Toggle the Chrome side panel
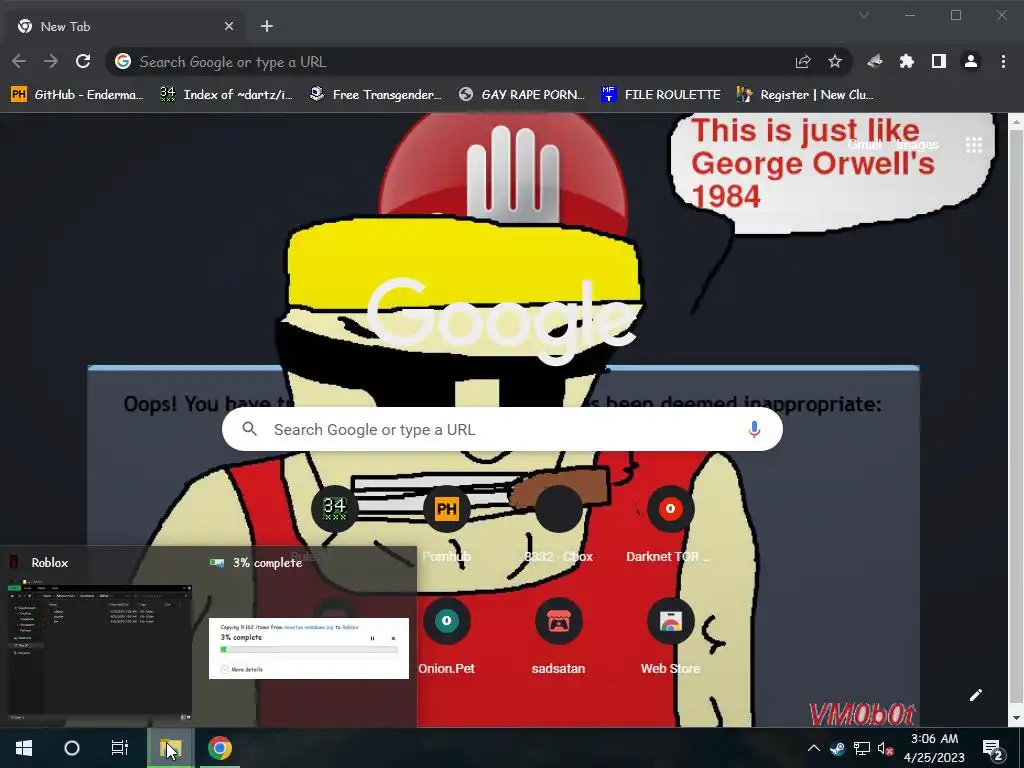This screenshot has height=768, width=1024. click(938, 61)
